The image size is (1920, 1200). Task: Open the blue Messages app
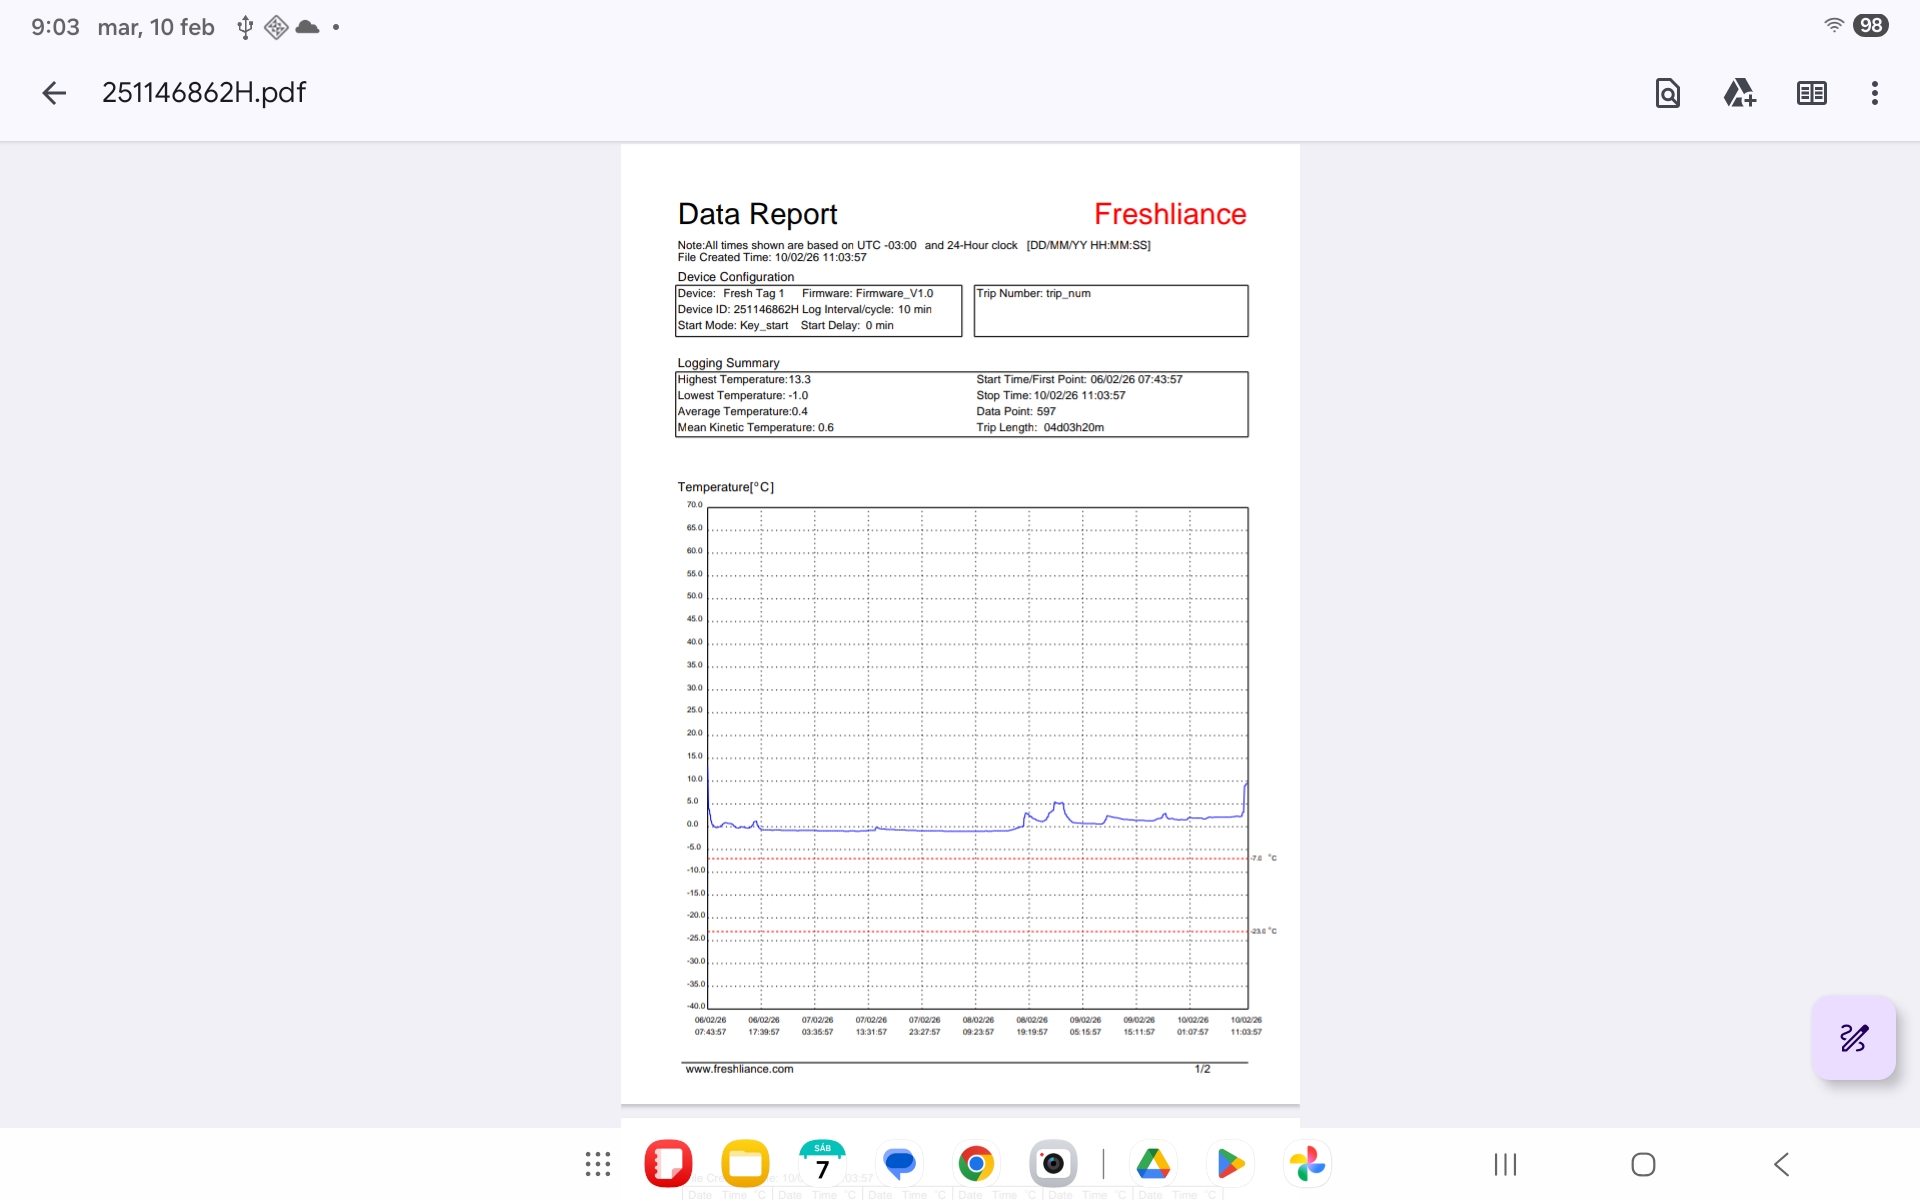click(899, 1164)
